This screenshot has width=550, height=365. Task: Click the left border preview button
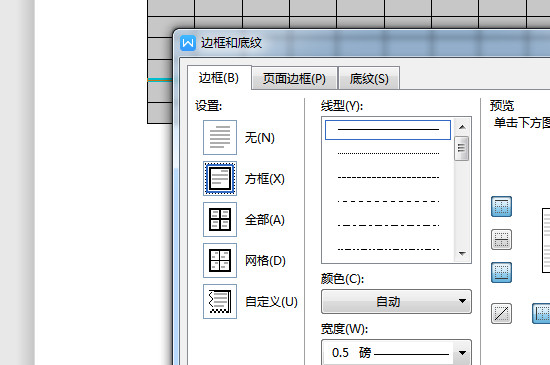[541, 313]
